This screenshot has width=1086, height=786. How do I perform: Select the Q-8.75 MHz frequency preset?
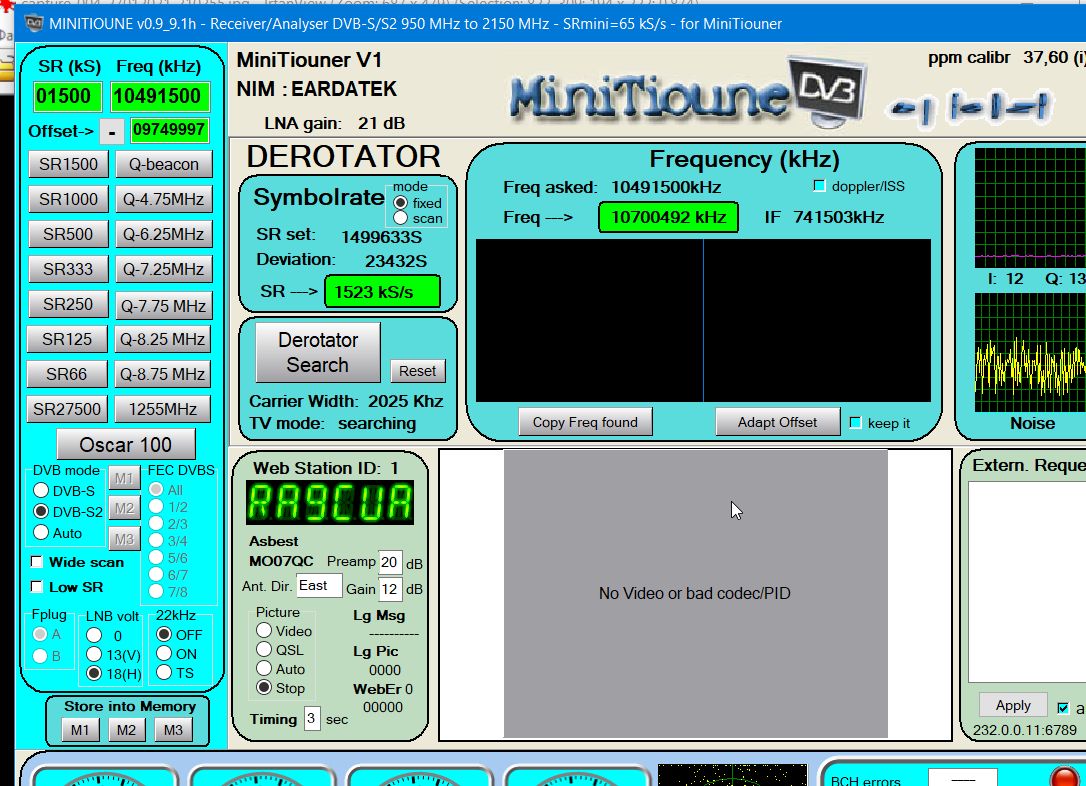tap(163, 374)
